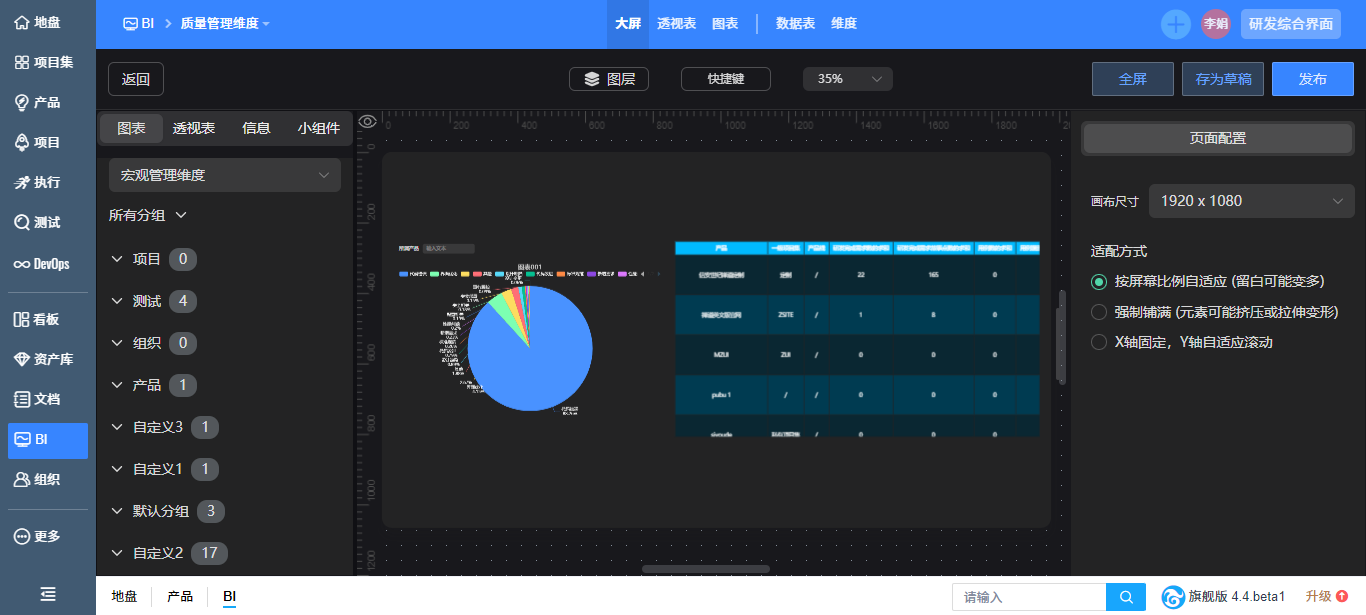Select the BI sidebar icon
The image size is (1366, 615).
tap(21, 439)
